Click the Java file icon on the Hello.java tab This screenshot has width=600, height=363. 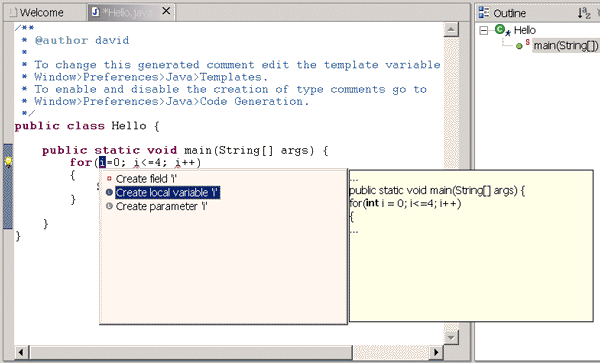(x=95, y=12)
